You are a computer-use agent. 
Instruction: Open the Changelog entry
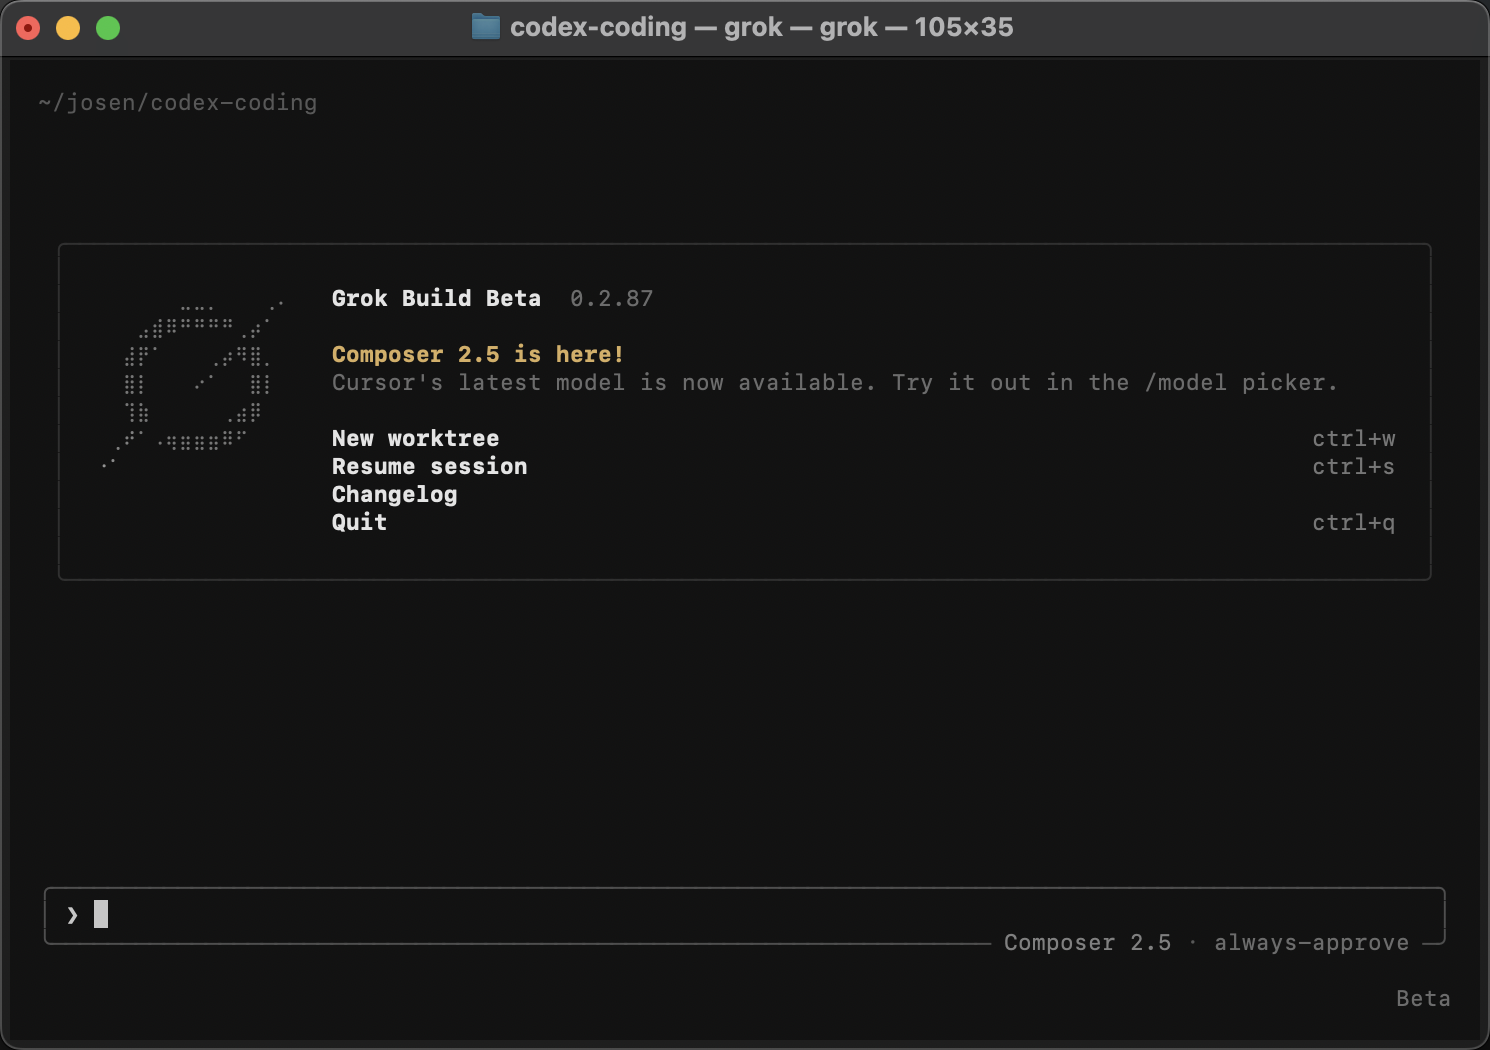[394, 495]
